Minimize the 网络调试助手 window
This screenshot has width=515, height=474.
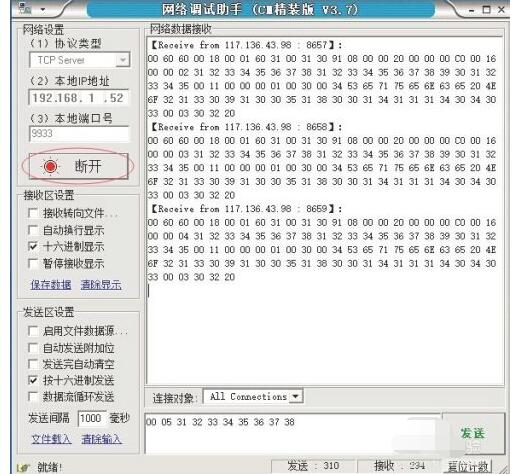tap(471, 11)
